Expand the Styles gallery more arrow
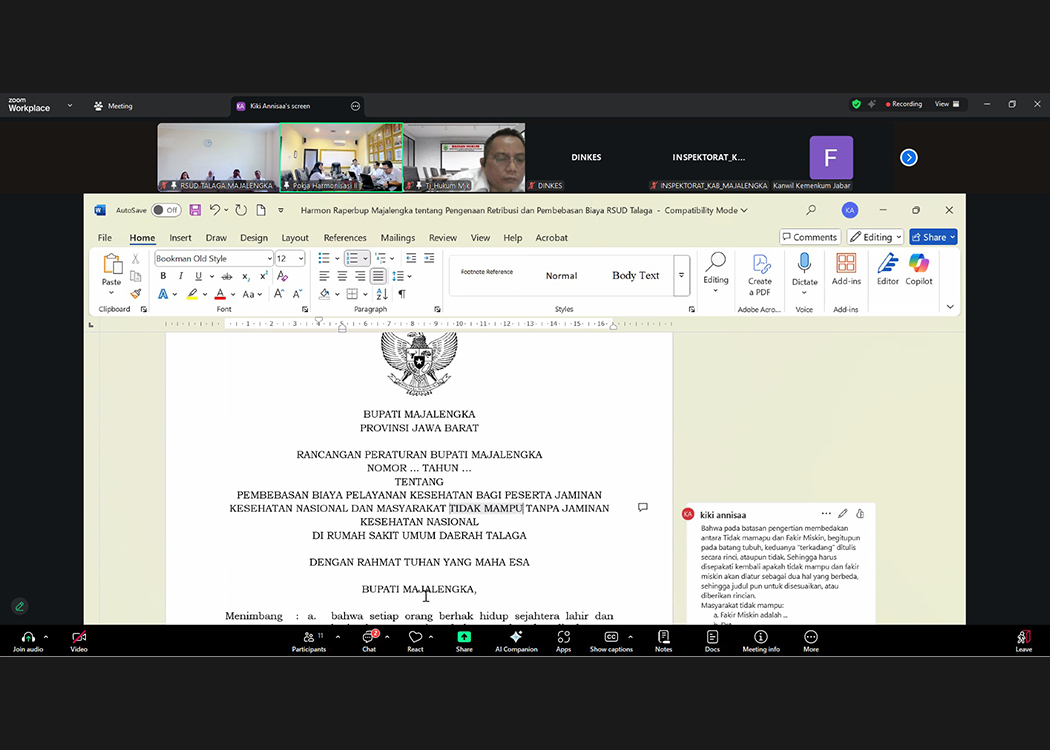 (x=682, y=275)
